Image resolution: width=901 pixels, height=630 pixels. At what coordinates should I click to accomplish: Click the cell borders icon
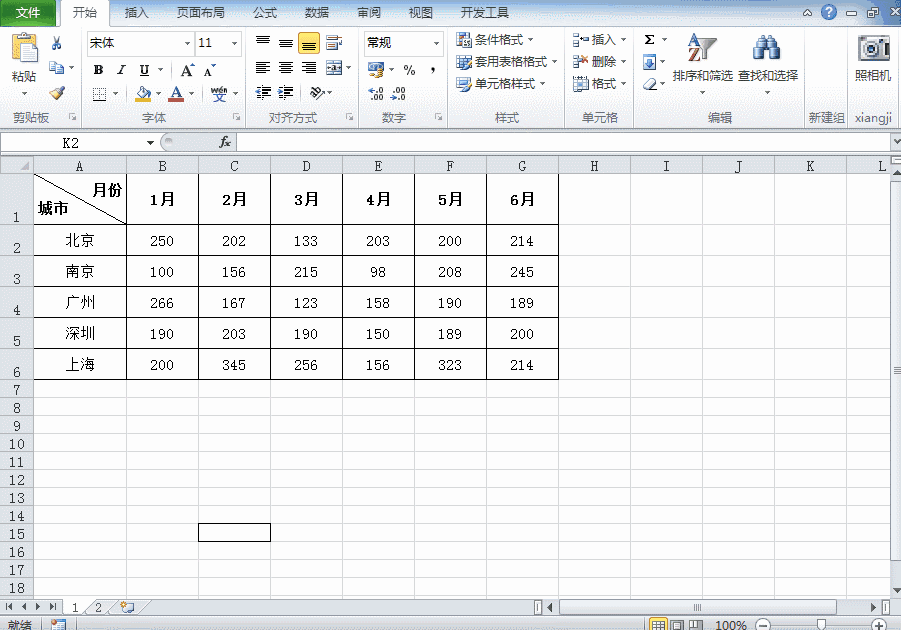(x=99, y=94)
